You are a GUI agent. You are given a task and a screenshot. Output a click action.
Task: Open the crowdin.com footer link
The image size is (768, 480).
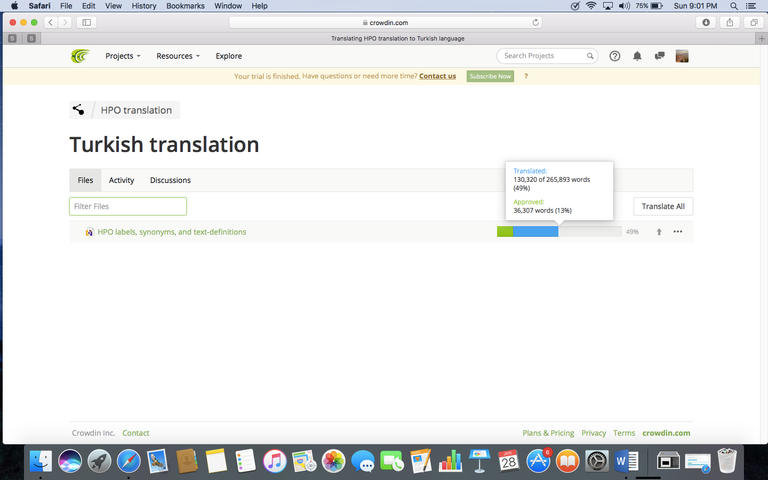666,433
